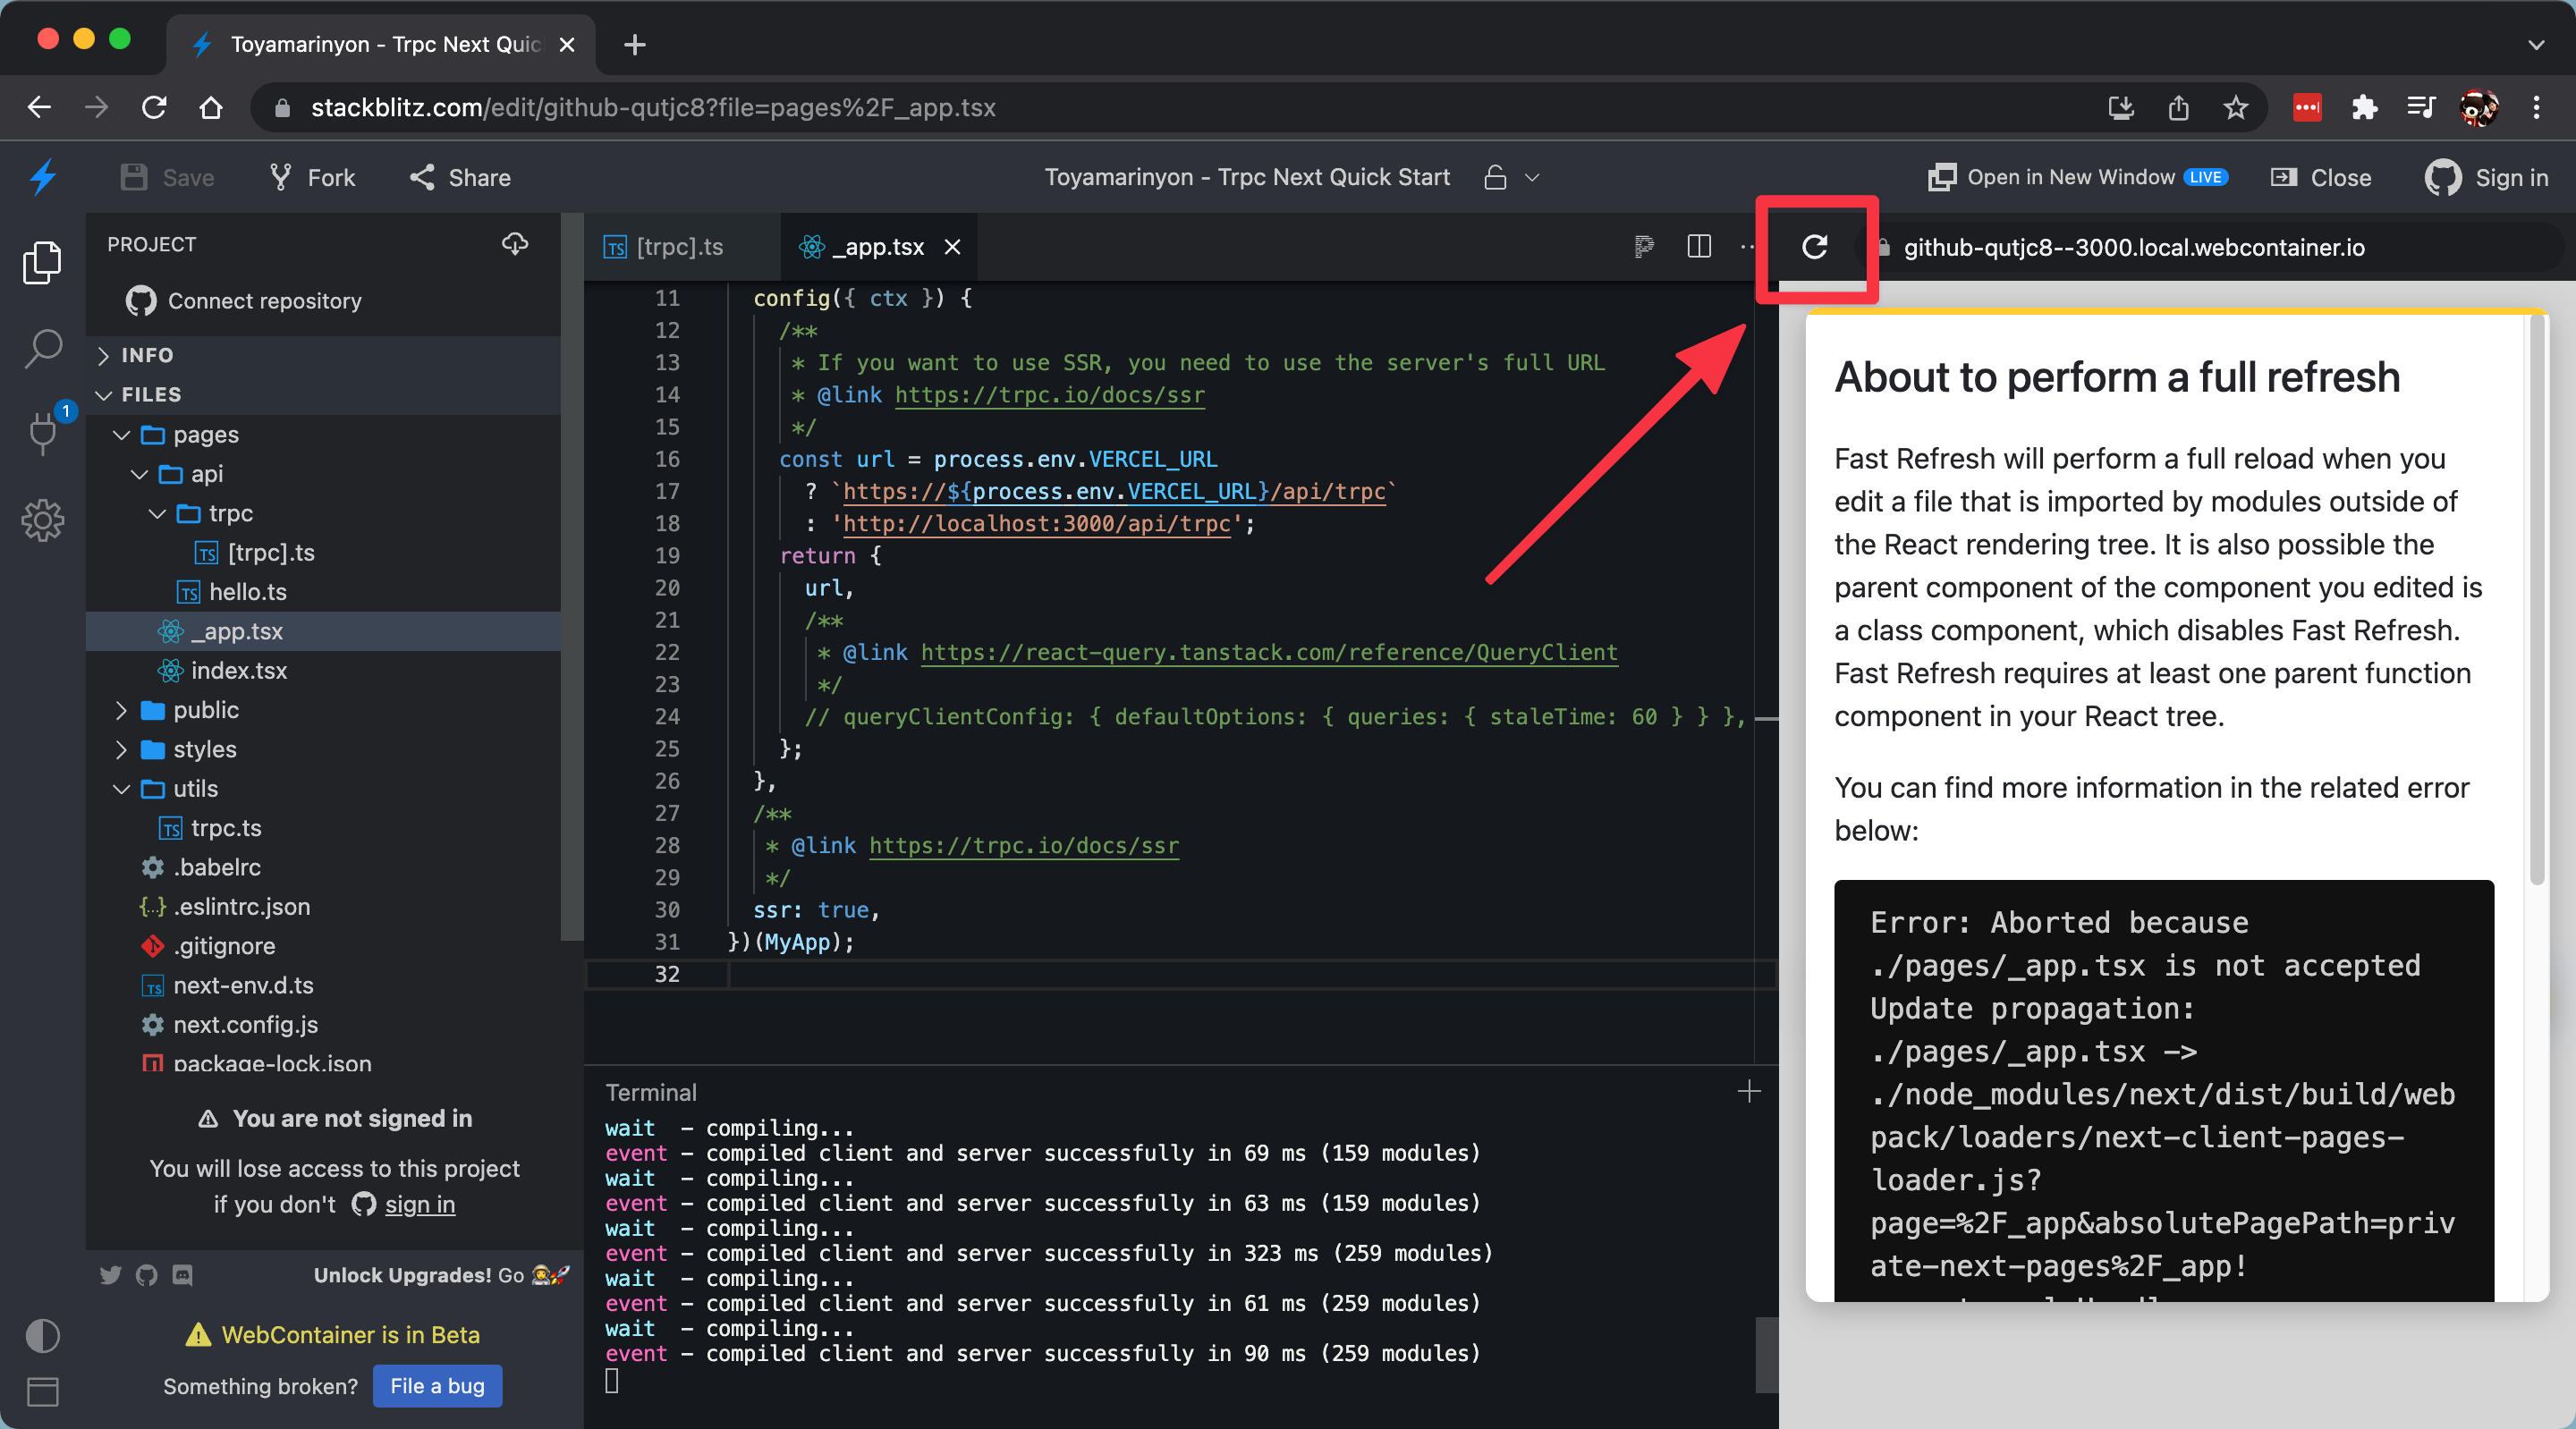Open the file explorer panel in the sidebar
This screenshot has width=2576, height=1429.
(x=42, y=262)
